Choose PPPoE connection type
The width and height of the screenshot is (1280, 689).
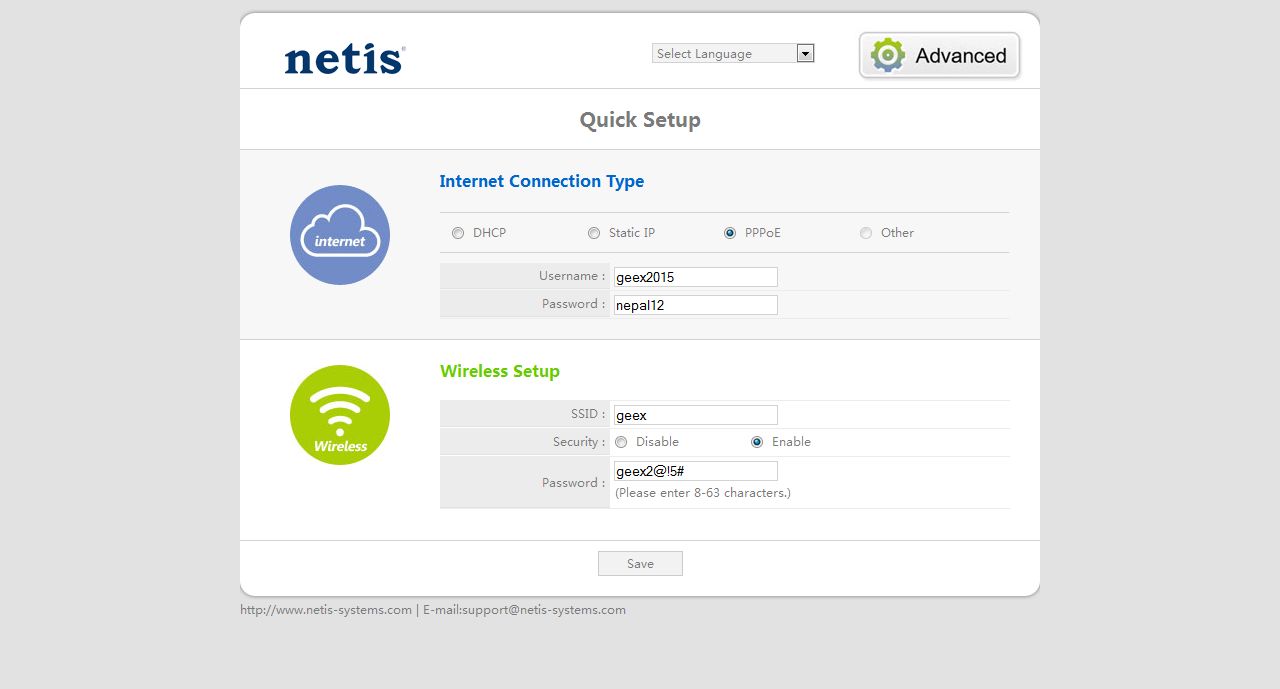[x=730, y=233]
